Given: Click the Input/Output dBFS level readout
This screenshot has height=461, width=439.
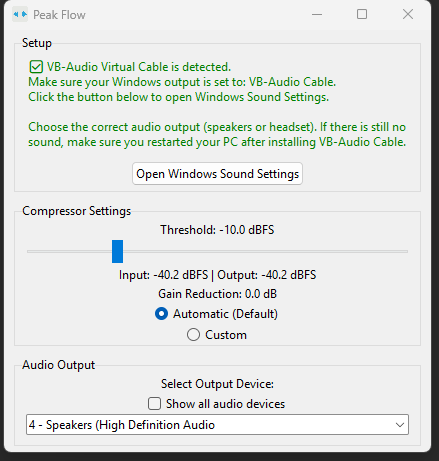Looking at the screenshot, I should pos(217,275).
